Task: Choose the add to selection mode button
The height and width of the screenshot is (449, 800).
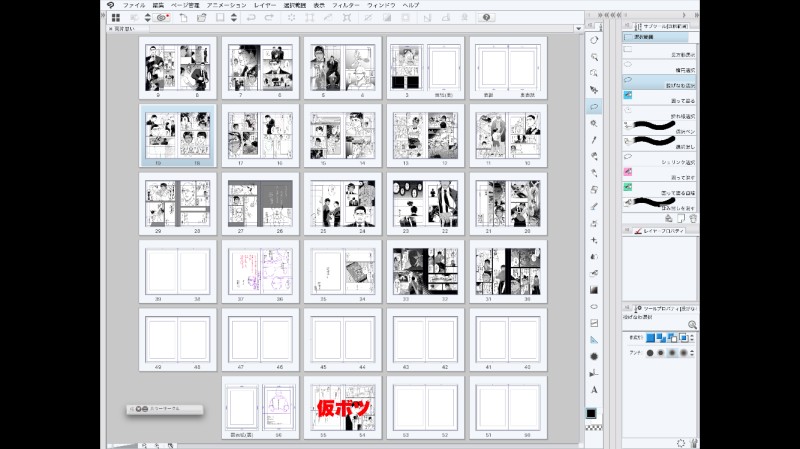Action: (661, 338)
